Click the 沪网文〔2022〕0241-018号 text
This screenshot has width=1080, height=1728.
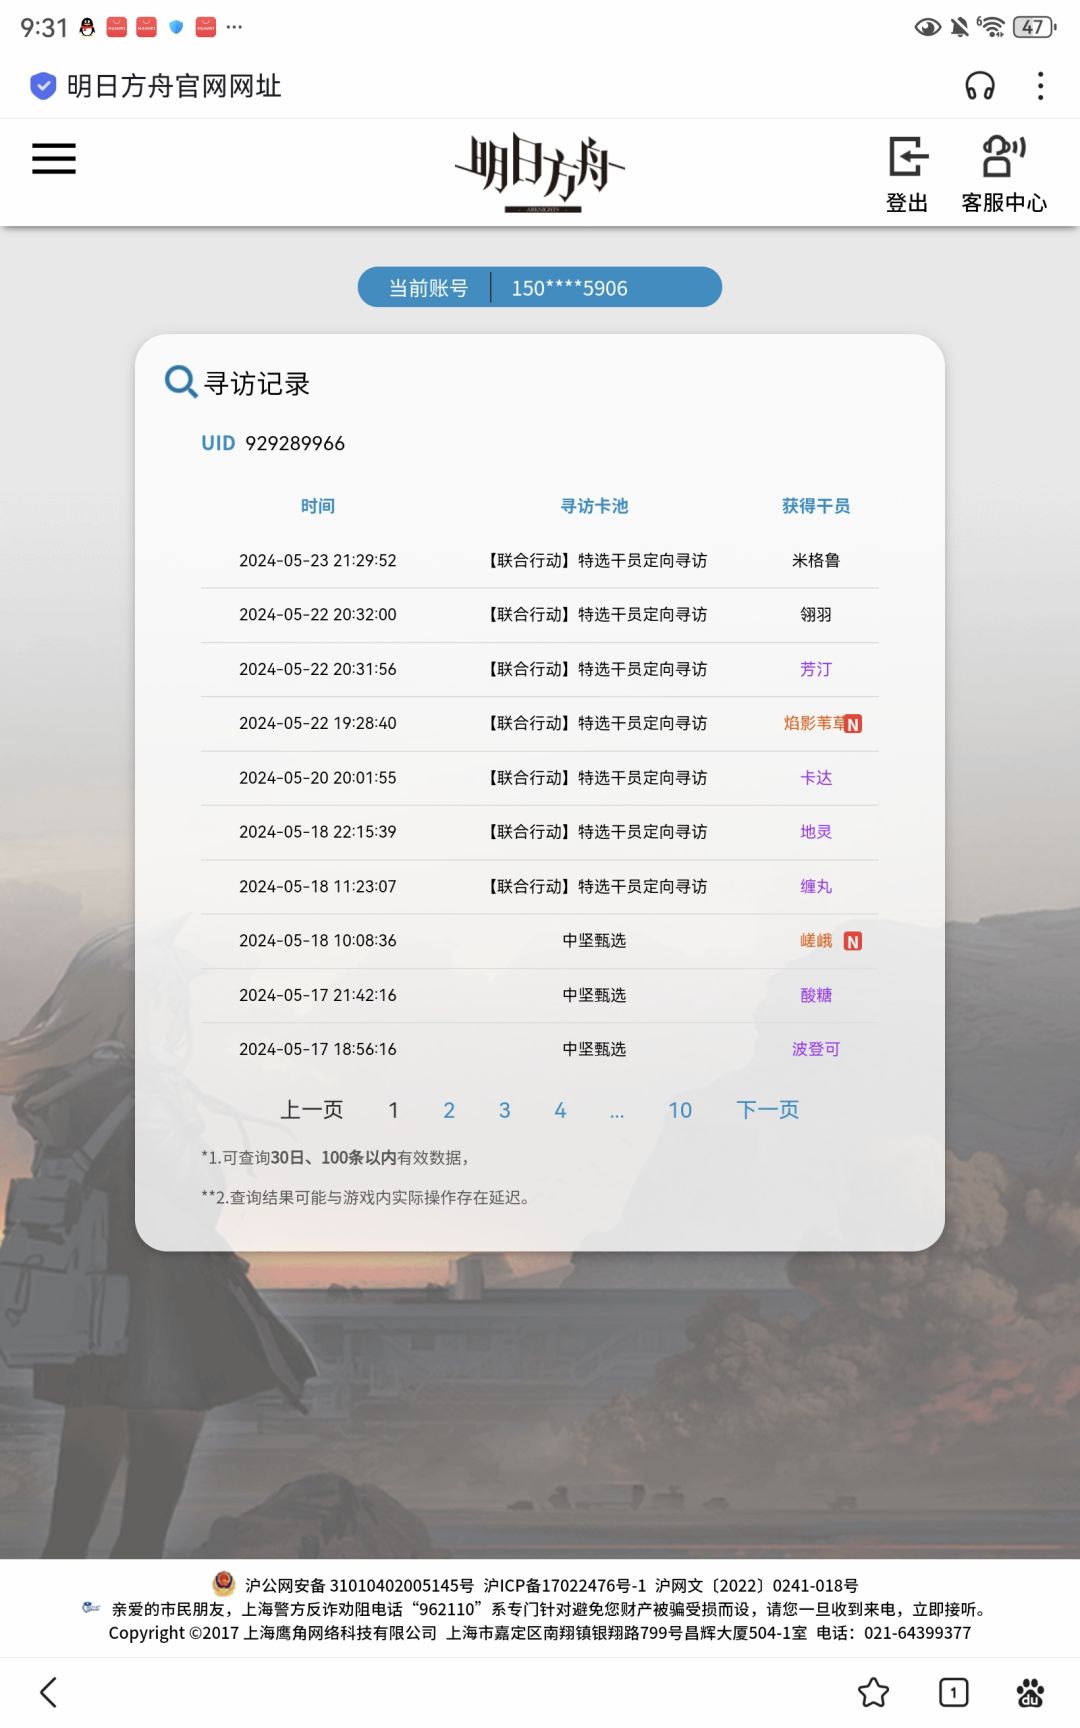tap(757, 1585)
